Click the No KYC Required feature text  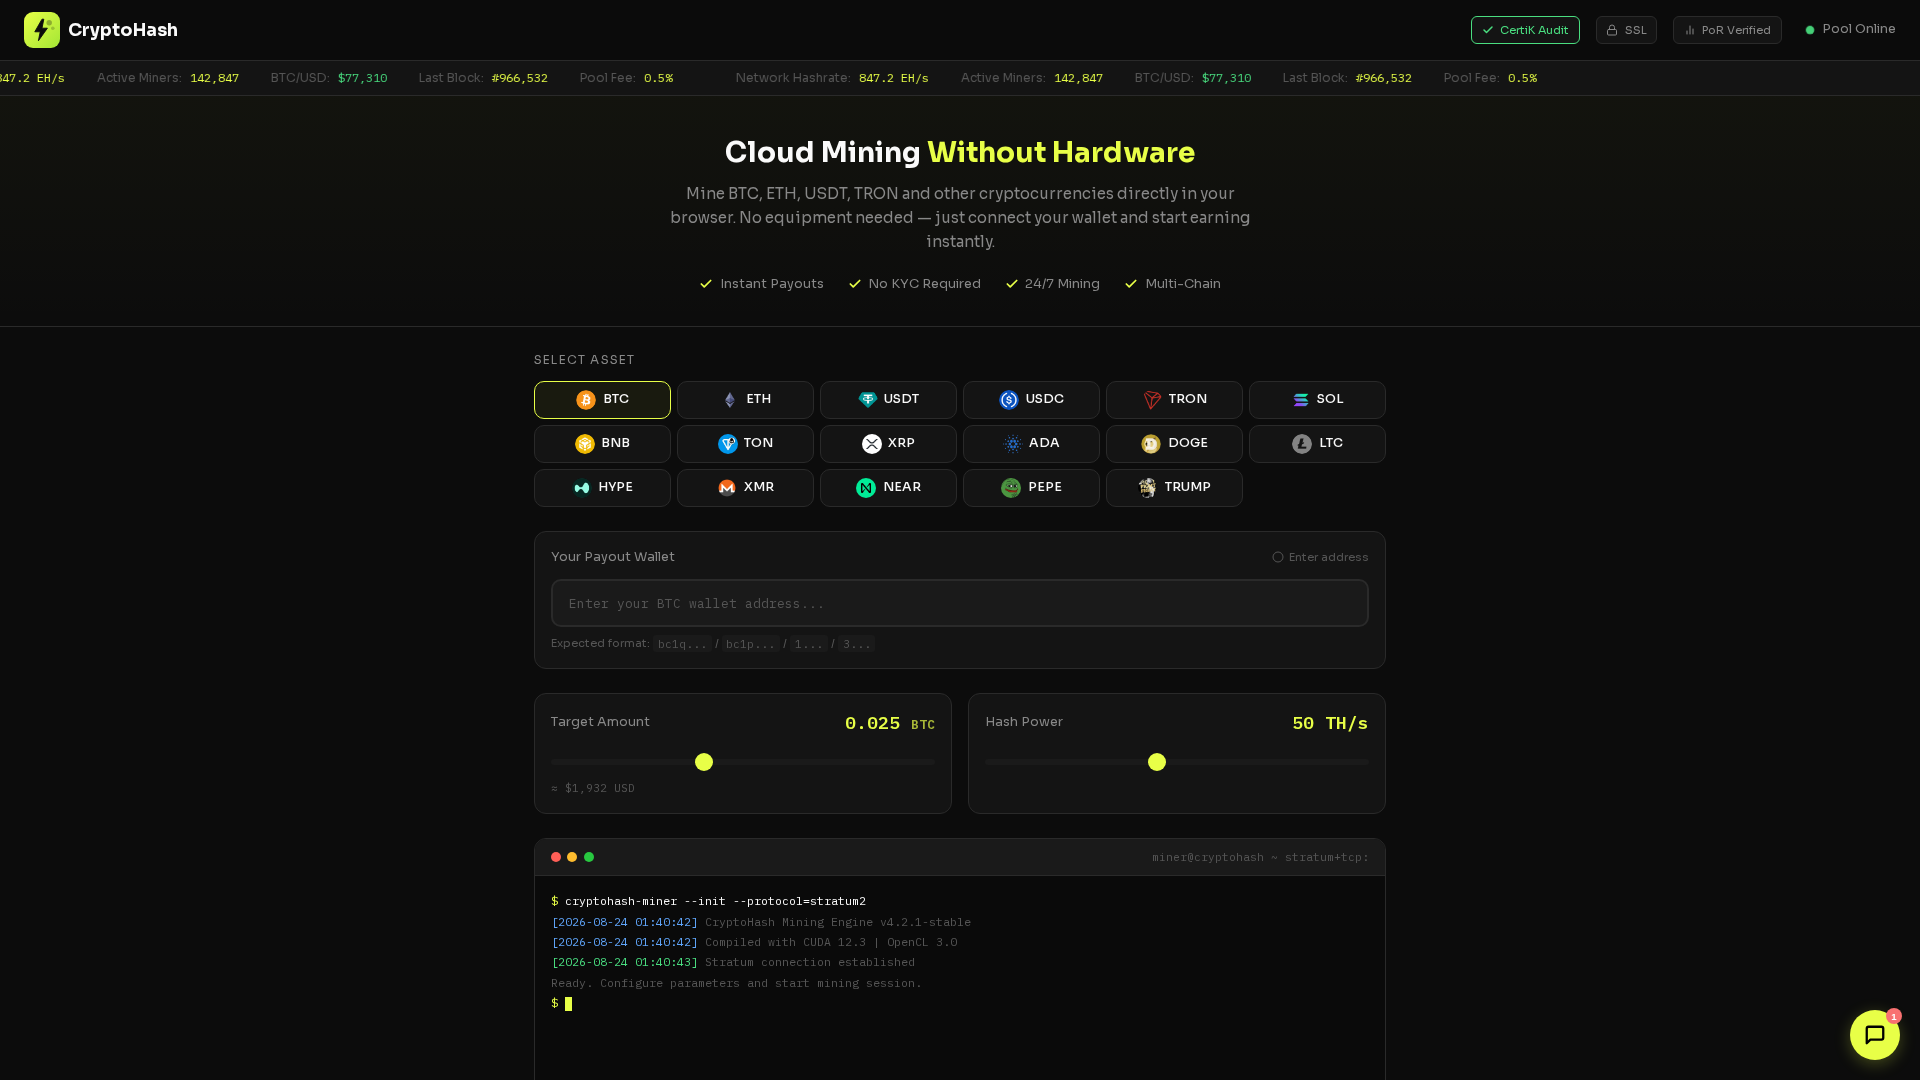[x=925, y=284]
